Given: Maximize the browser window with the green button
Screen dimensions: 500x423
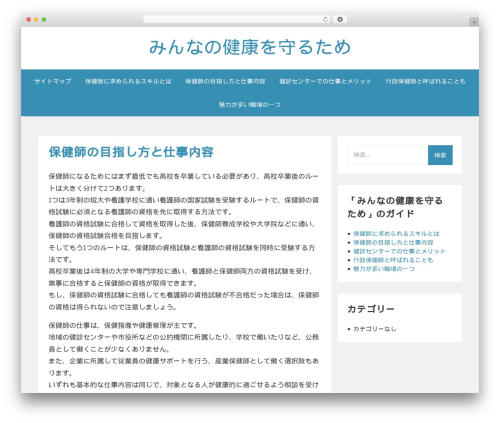Looking at the screenshot, I should 44,20.
